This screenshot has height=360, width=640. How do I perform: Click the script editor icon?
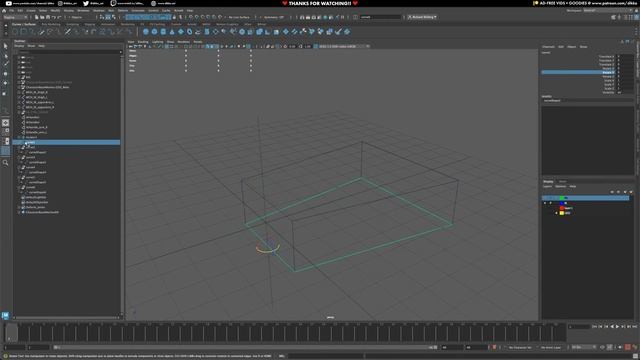[x=635, y=356]
